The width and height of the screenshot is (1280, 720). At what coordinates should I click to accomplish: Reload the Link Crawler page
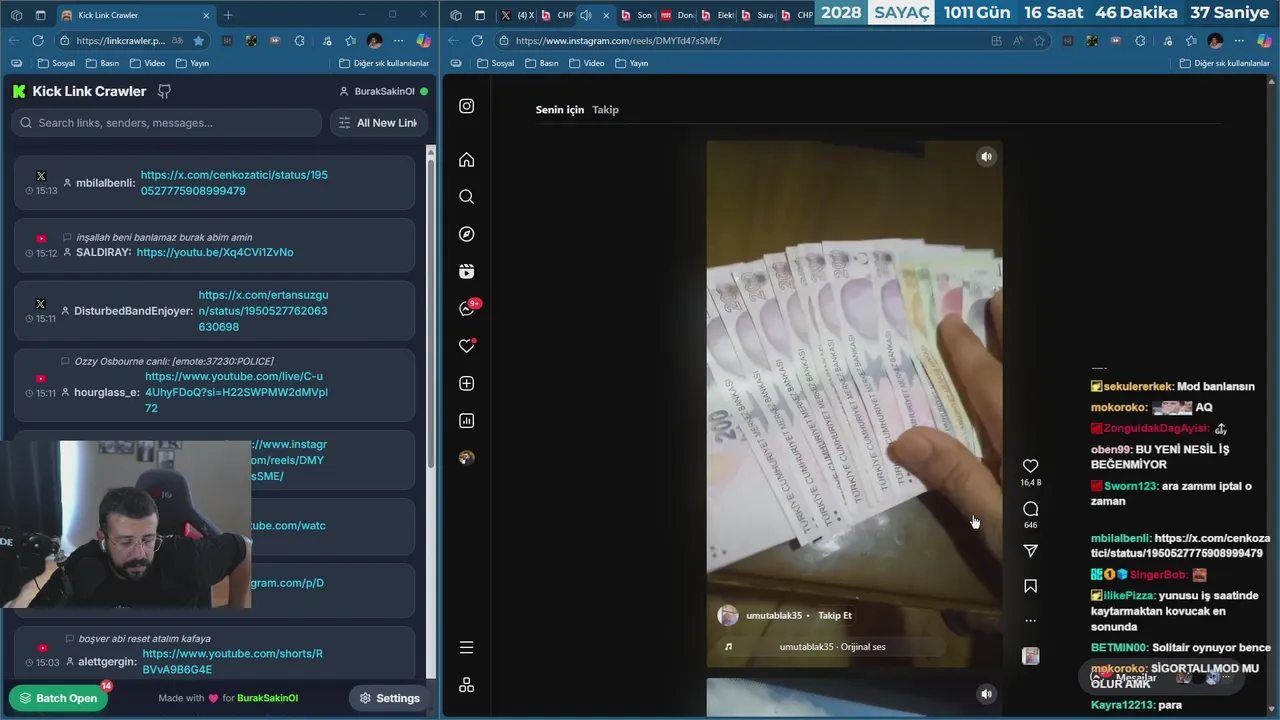click(37, 41)
